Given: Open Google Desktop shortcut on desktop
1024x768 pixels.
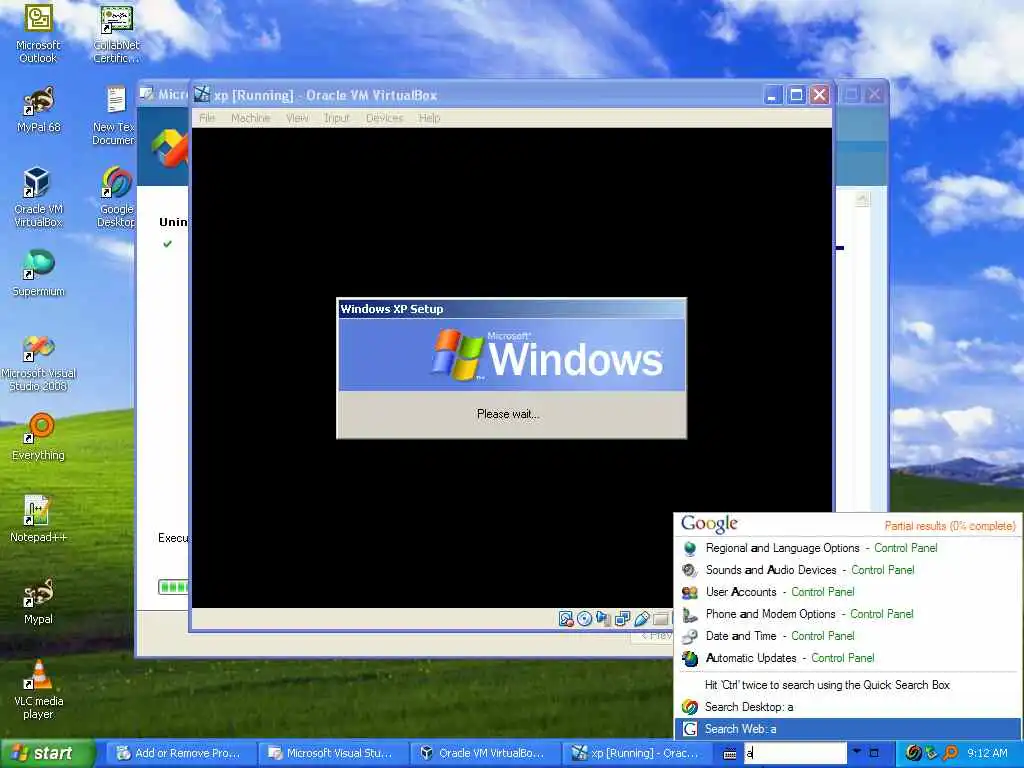Looking at the screenshot, I should 117,197.
